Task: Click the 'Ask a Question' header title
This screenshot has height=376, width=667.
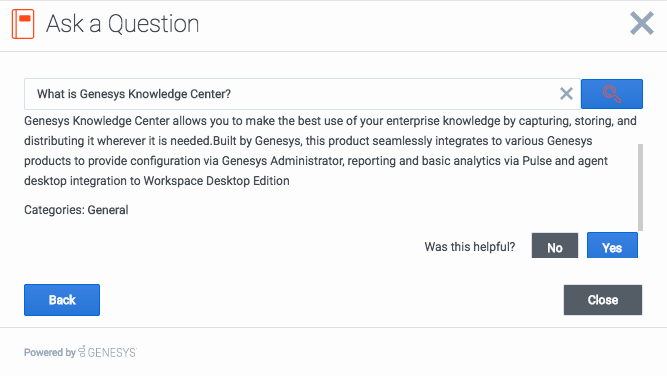Action: (123, 24)
